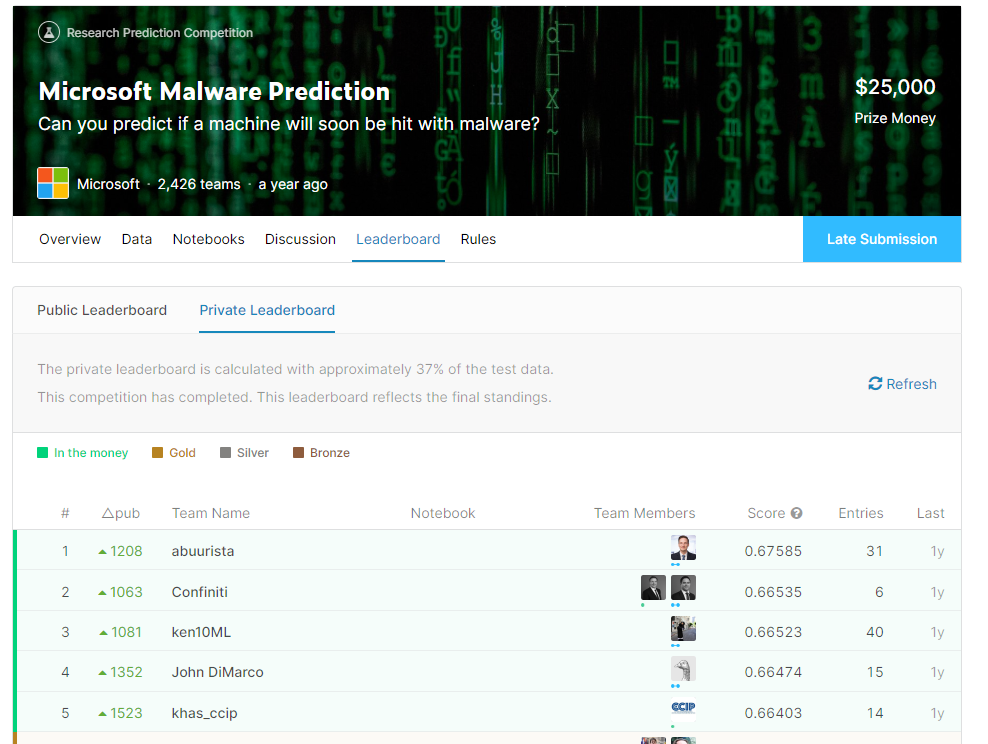Click the $25,000 prize amount
Viewport: 988px width, 744px height.
tap(895, 87)
